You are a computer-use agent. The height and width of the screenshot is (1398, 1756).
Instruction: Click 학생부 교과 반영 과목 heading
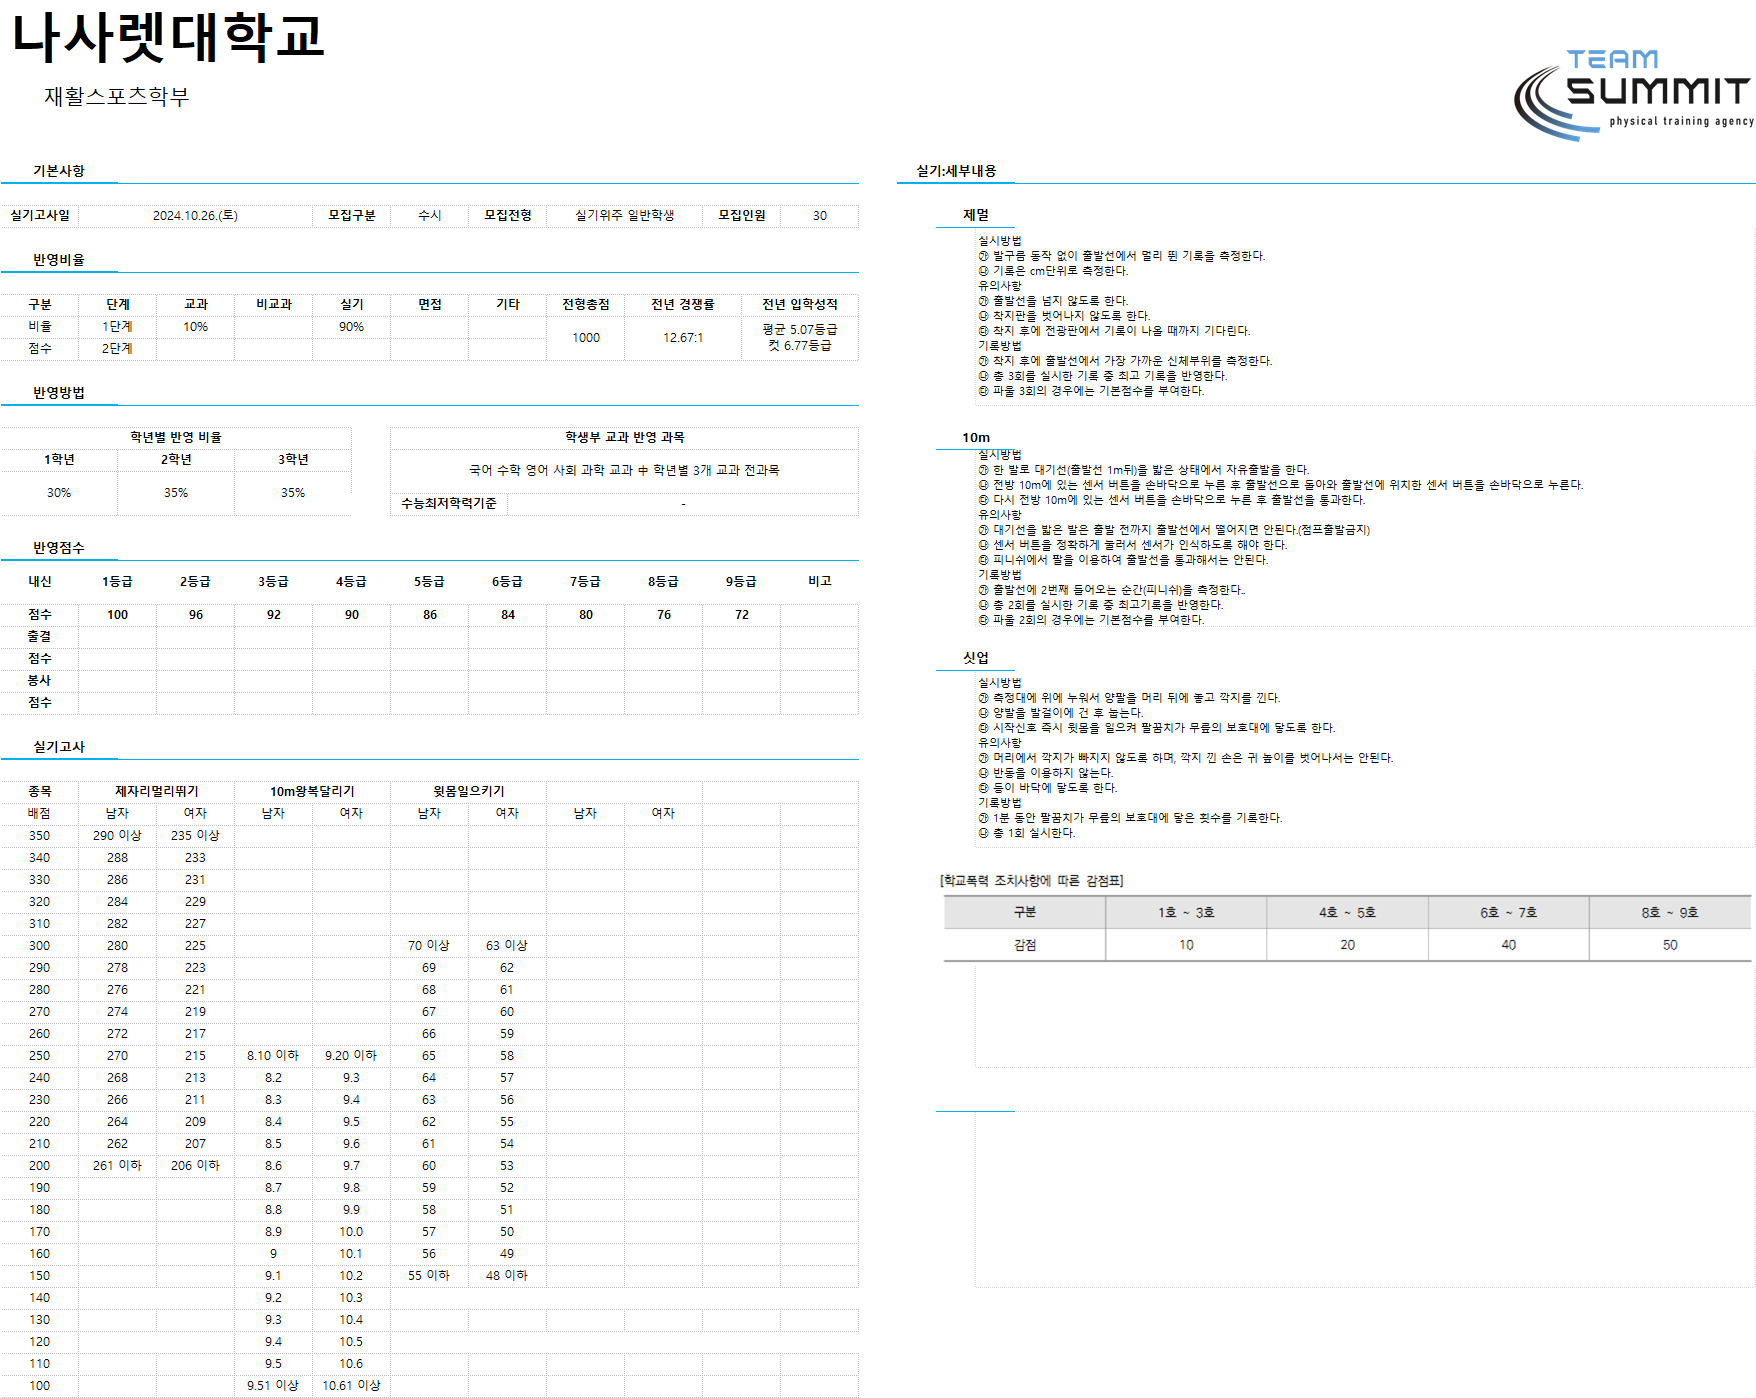coord(625,438)
